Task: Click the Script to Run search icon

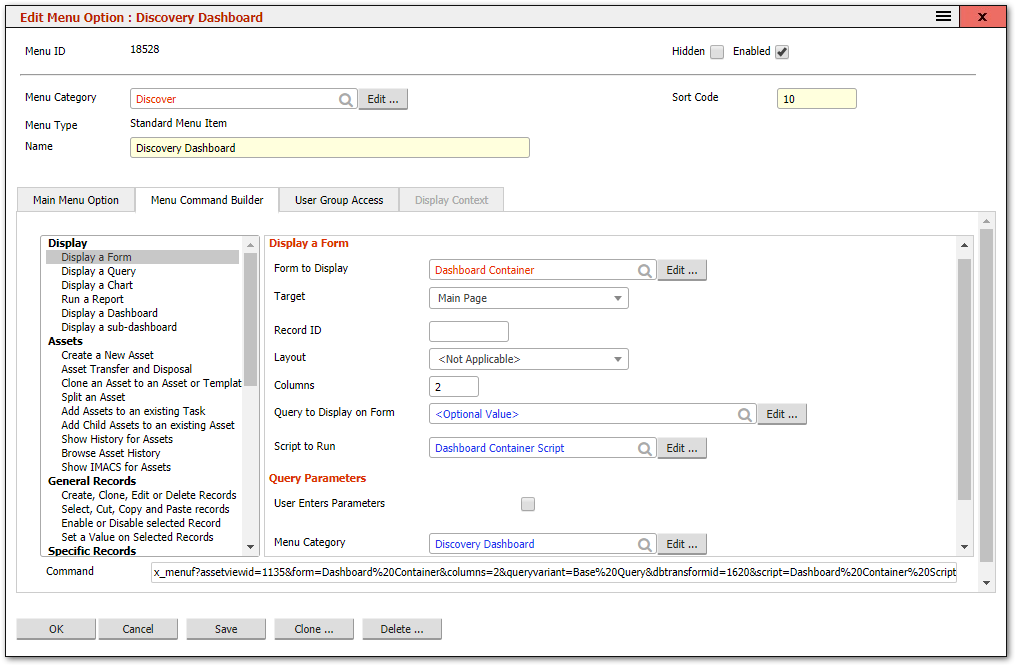Action: click(x=645, y=448)
